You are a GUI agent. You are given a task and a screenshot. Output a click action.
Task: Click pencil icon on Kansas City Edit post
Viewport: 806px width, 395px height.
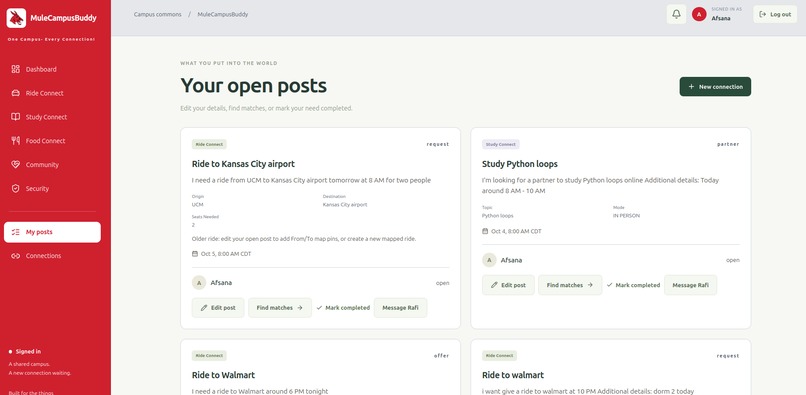click(204, 308)
